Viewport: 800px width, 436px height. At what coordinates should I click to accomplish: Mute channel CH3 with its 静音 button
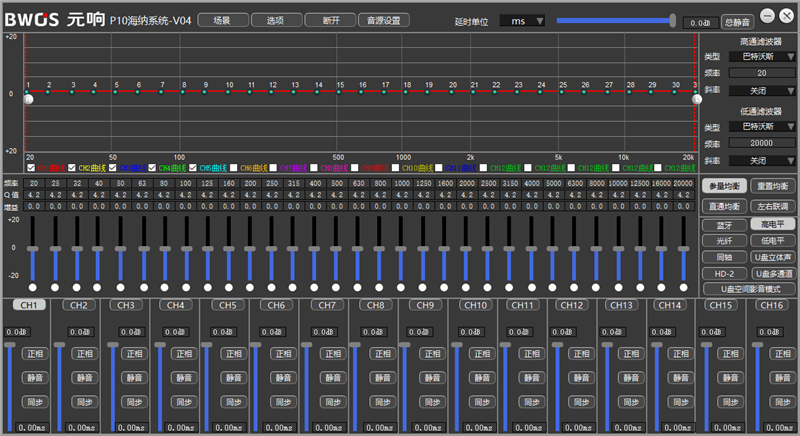(134, 377)
